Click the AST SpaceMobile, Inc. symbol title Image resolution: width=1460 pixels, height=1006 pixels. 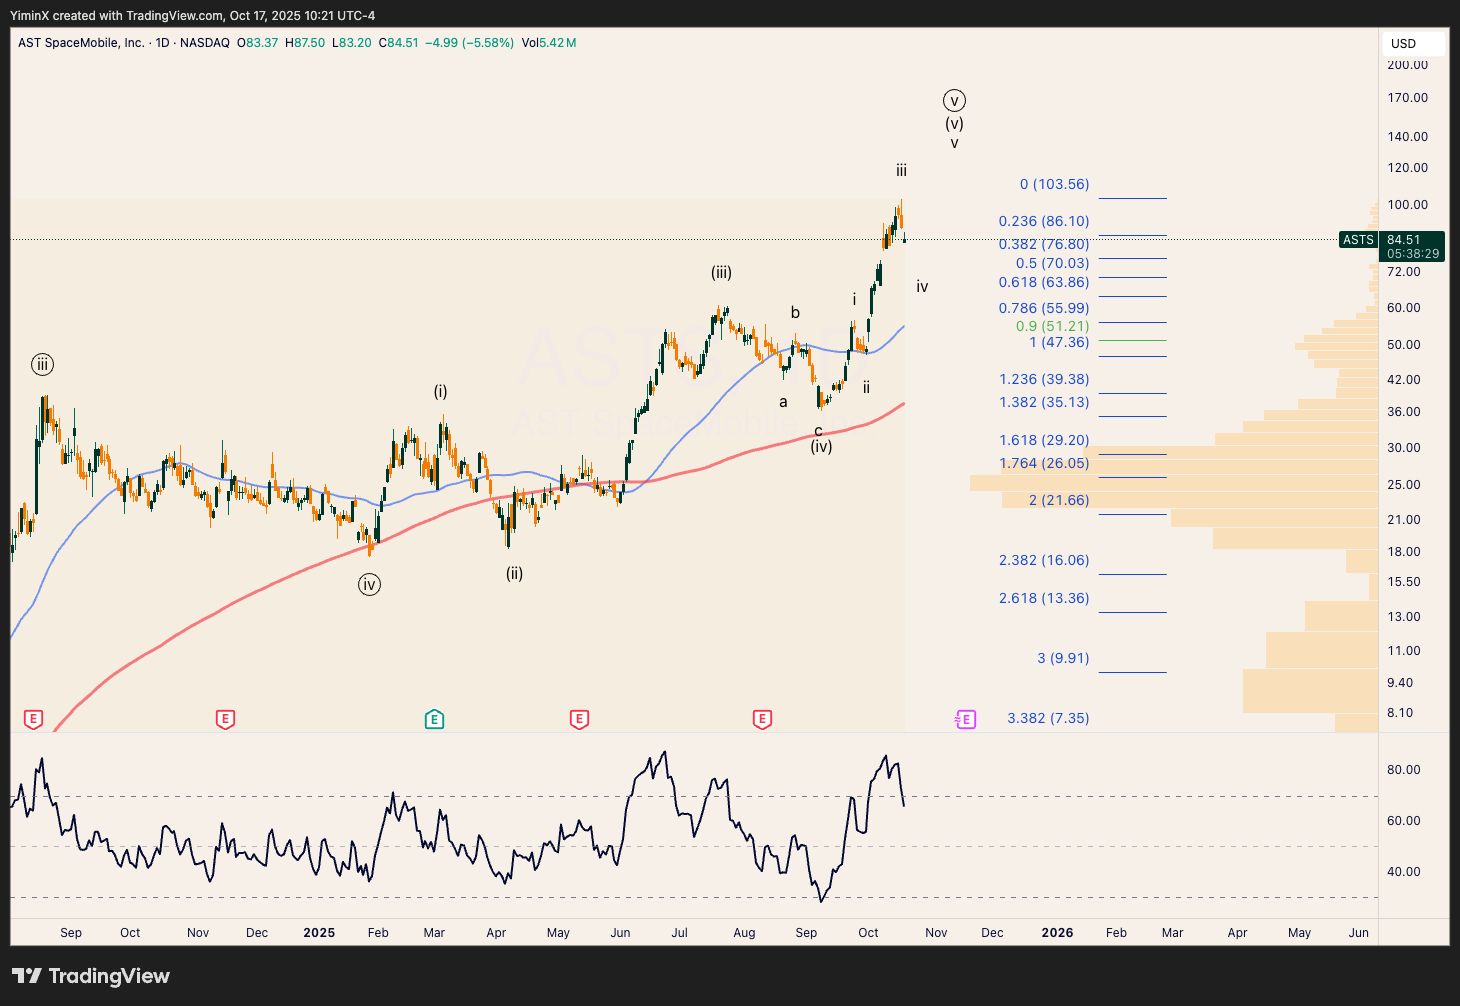click(81, 43)
